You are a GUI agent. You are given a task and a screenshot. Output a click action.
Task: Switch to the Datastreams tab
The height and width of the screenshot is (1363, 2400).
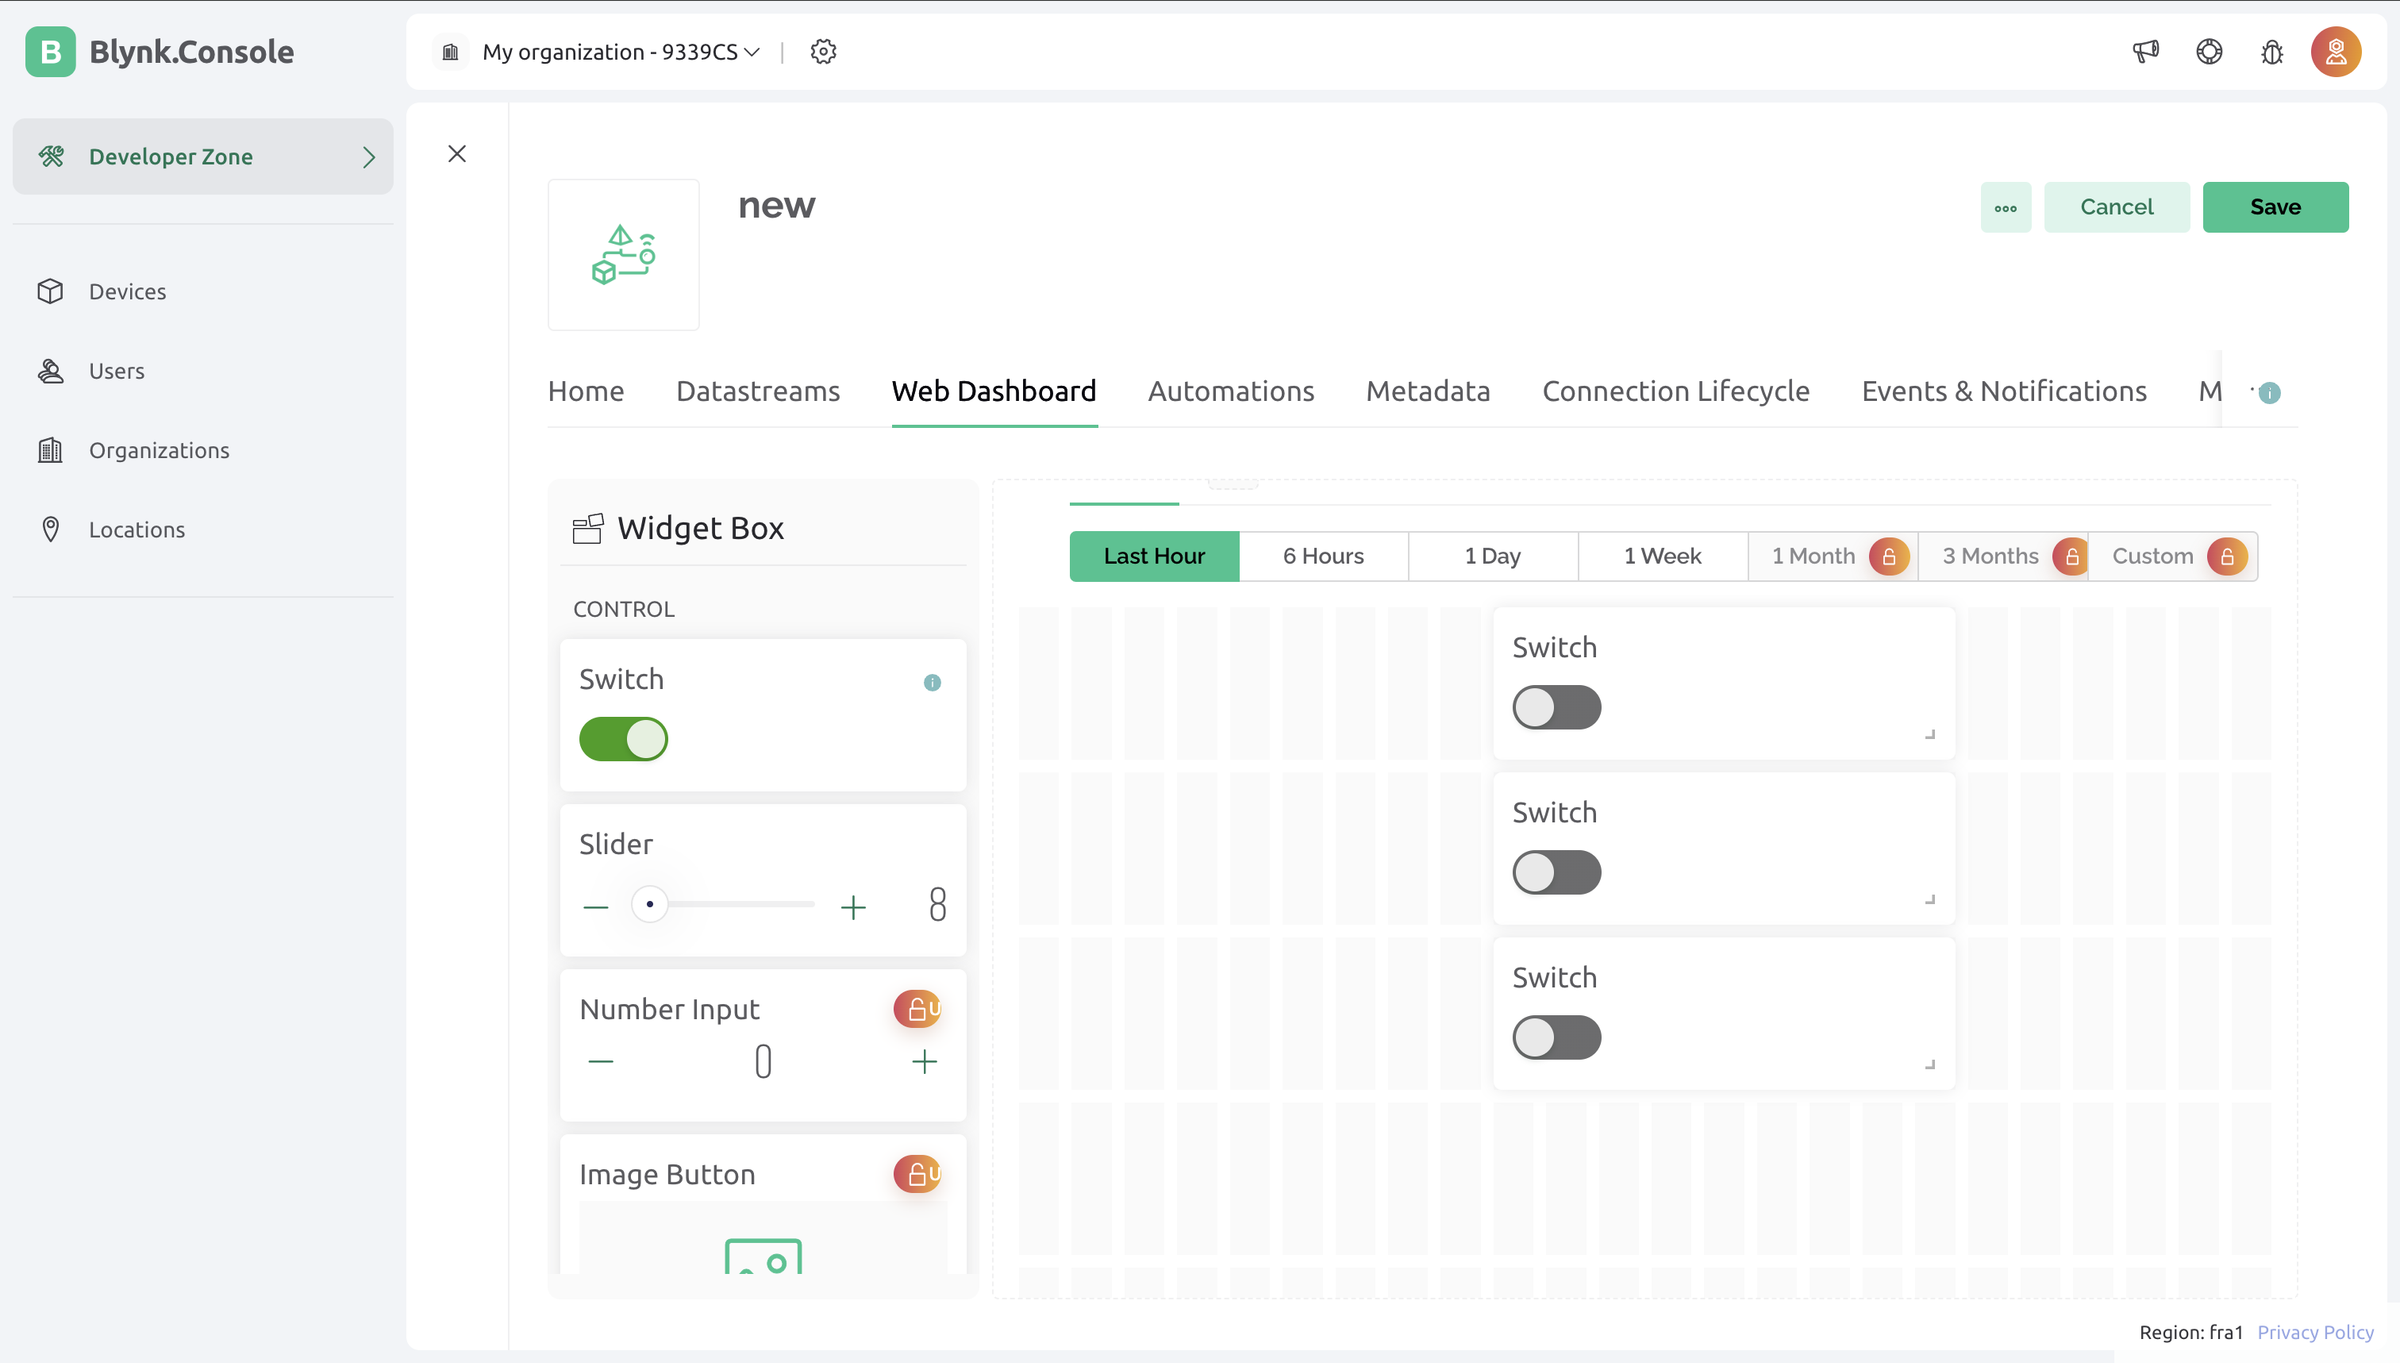tap(757, 391)
